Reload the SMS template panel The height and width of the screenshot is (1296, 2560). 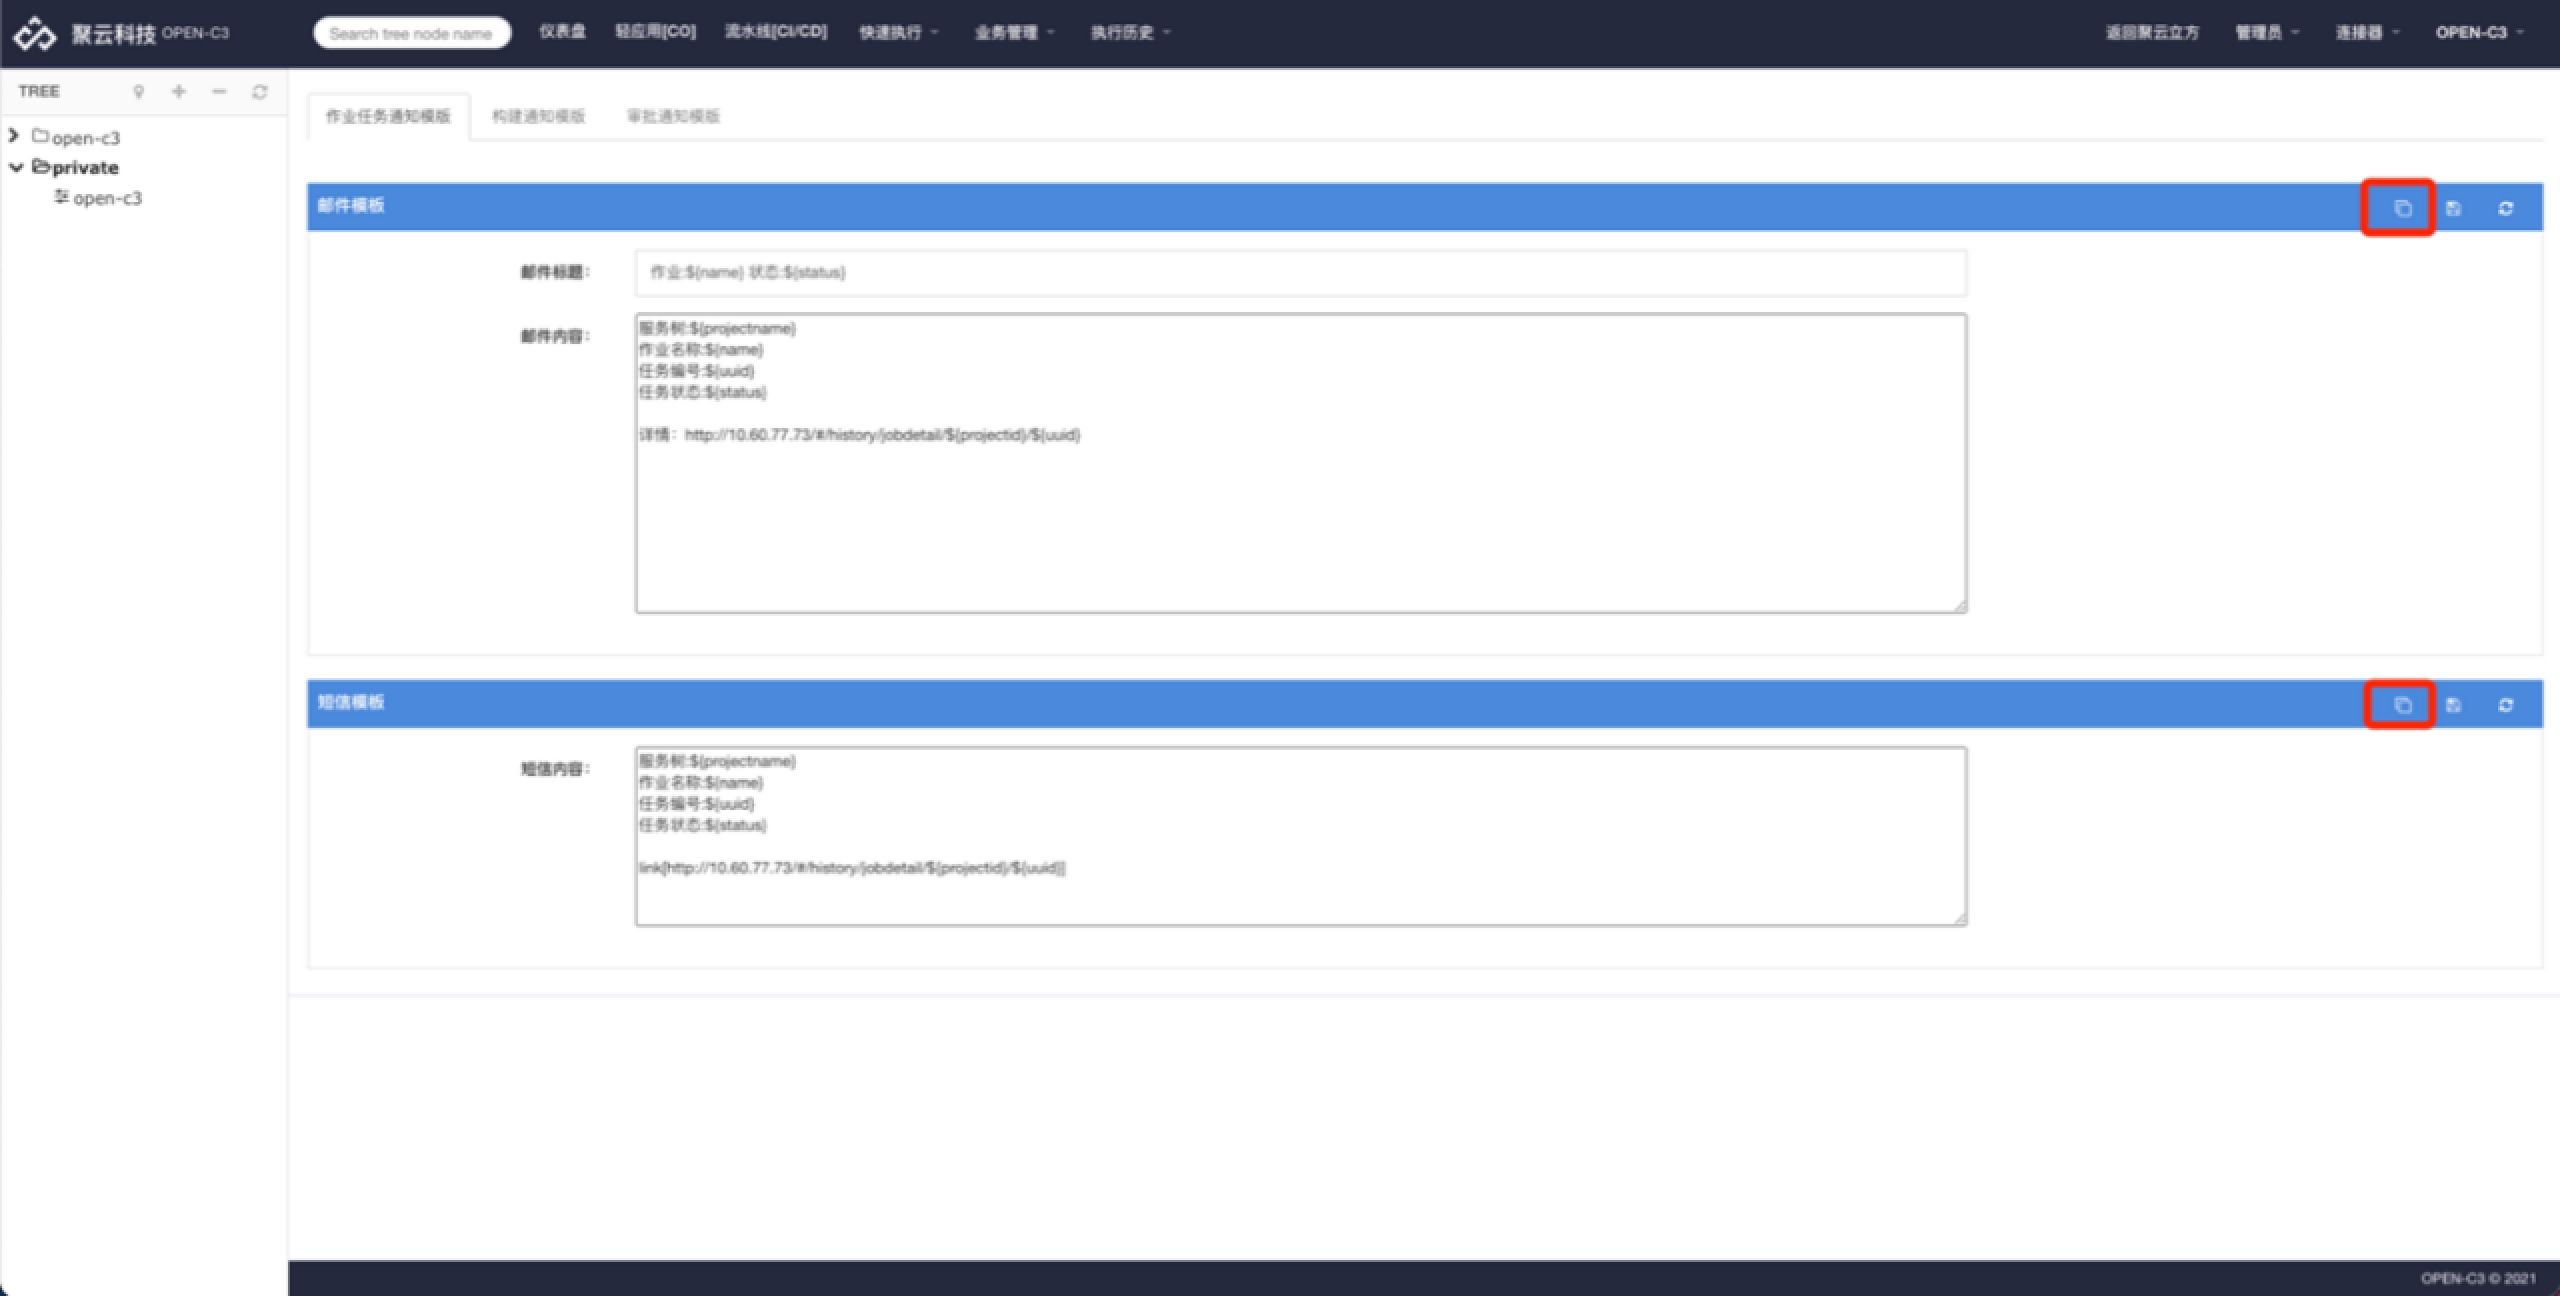pos(2505,705)
